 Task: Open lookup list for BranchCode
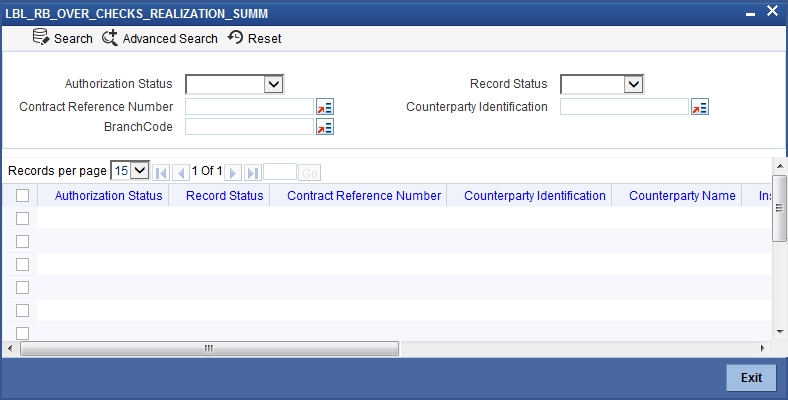[325, 127]
